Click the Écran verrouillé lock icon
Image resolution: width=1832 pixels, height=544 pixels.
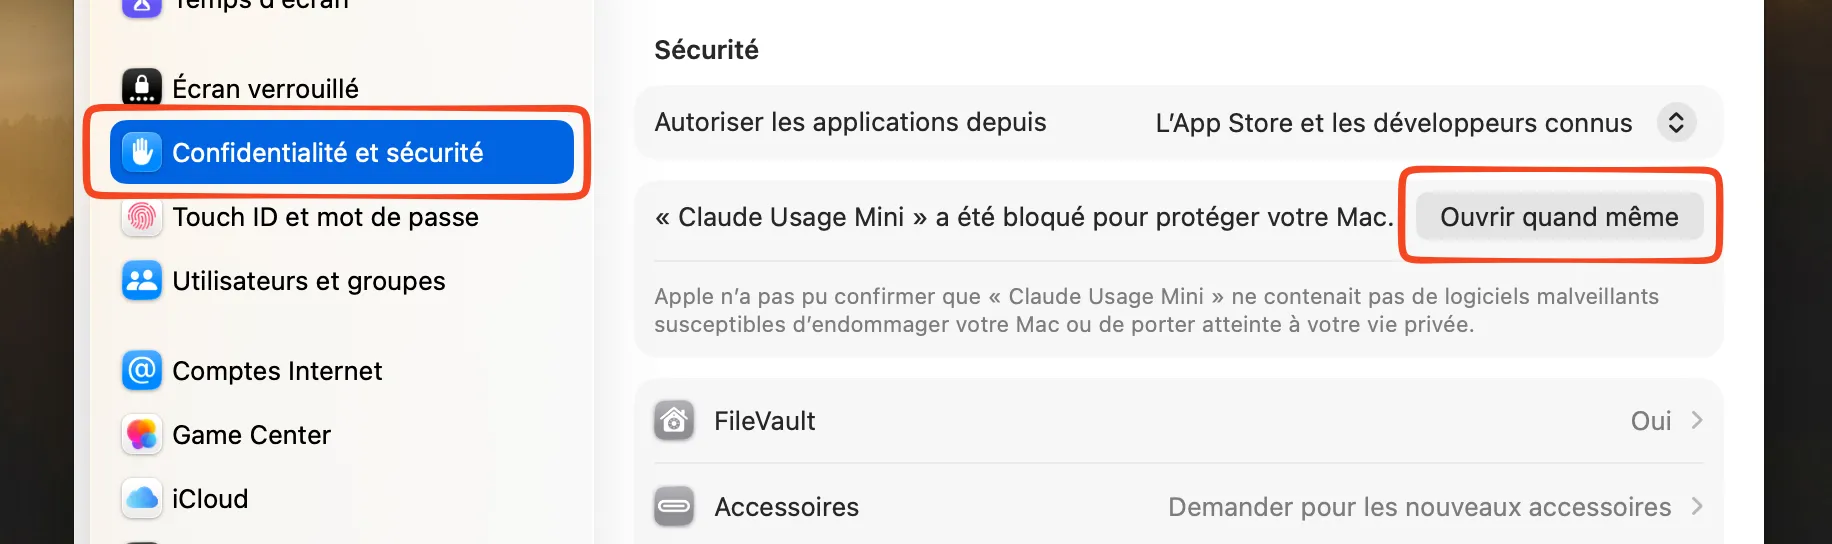[142, 88]
